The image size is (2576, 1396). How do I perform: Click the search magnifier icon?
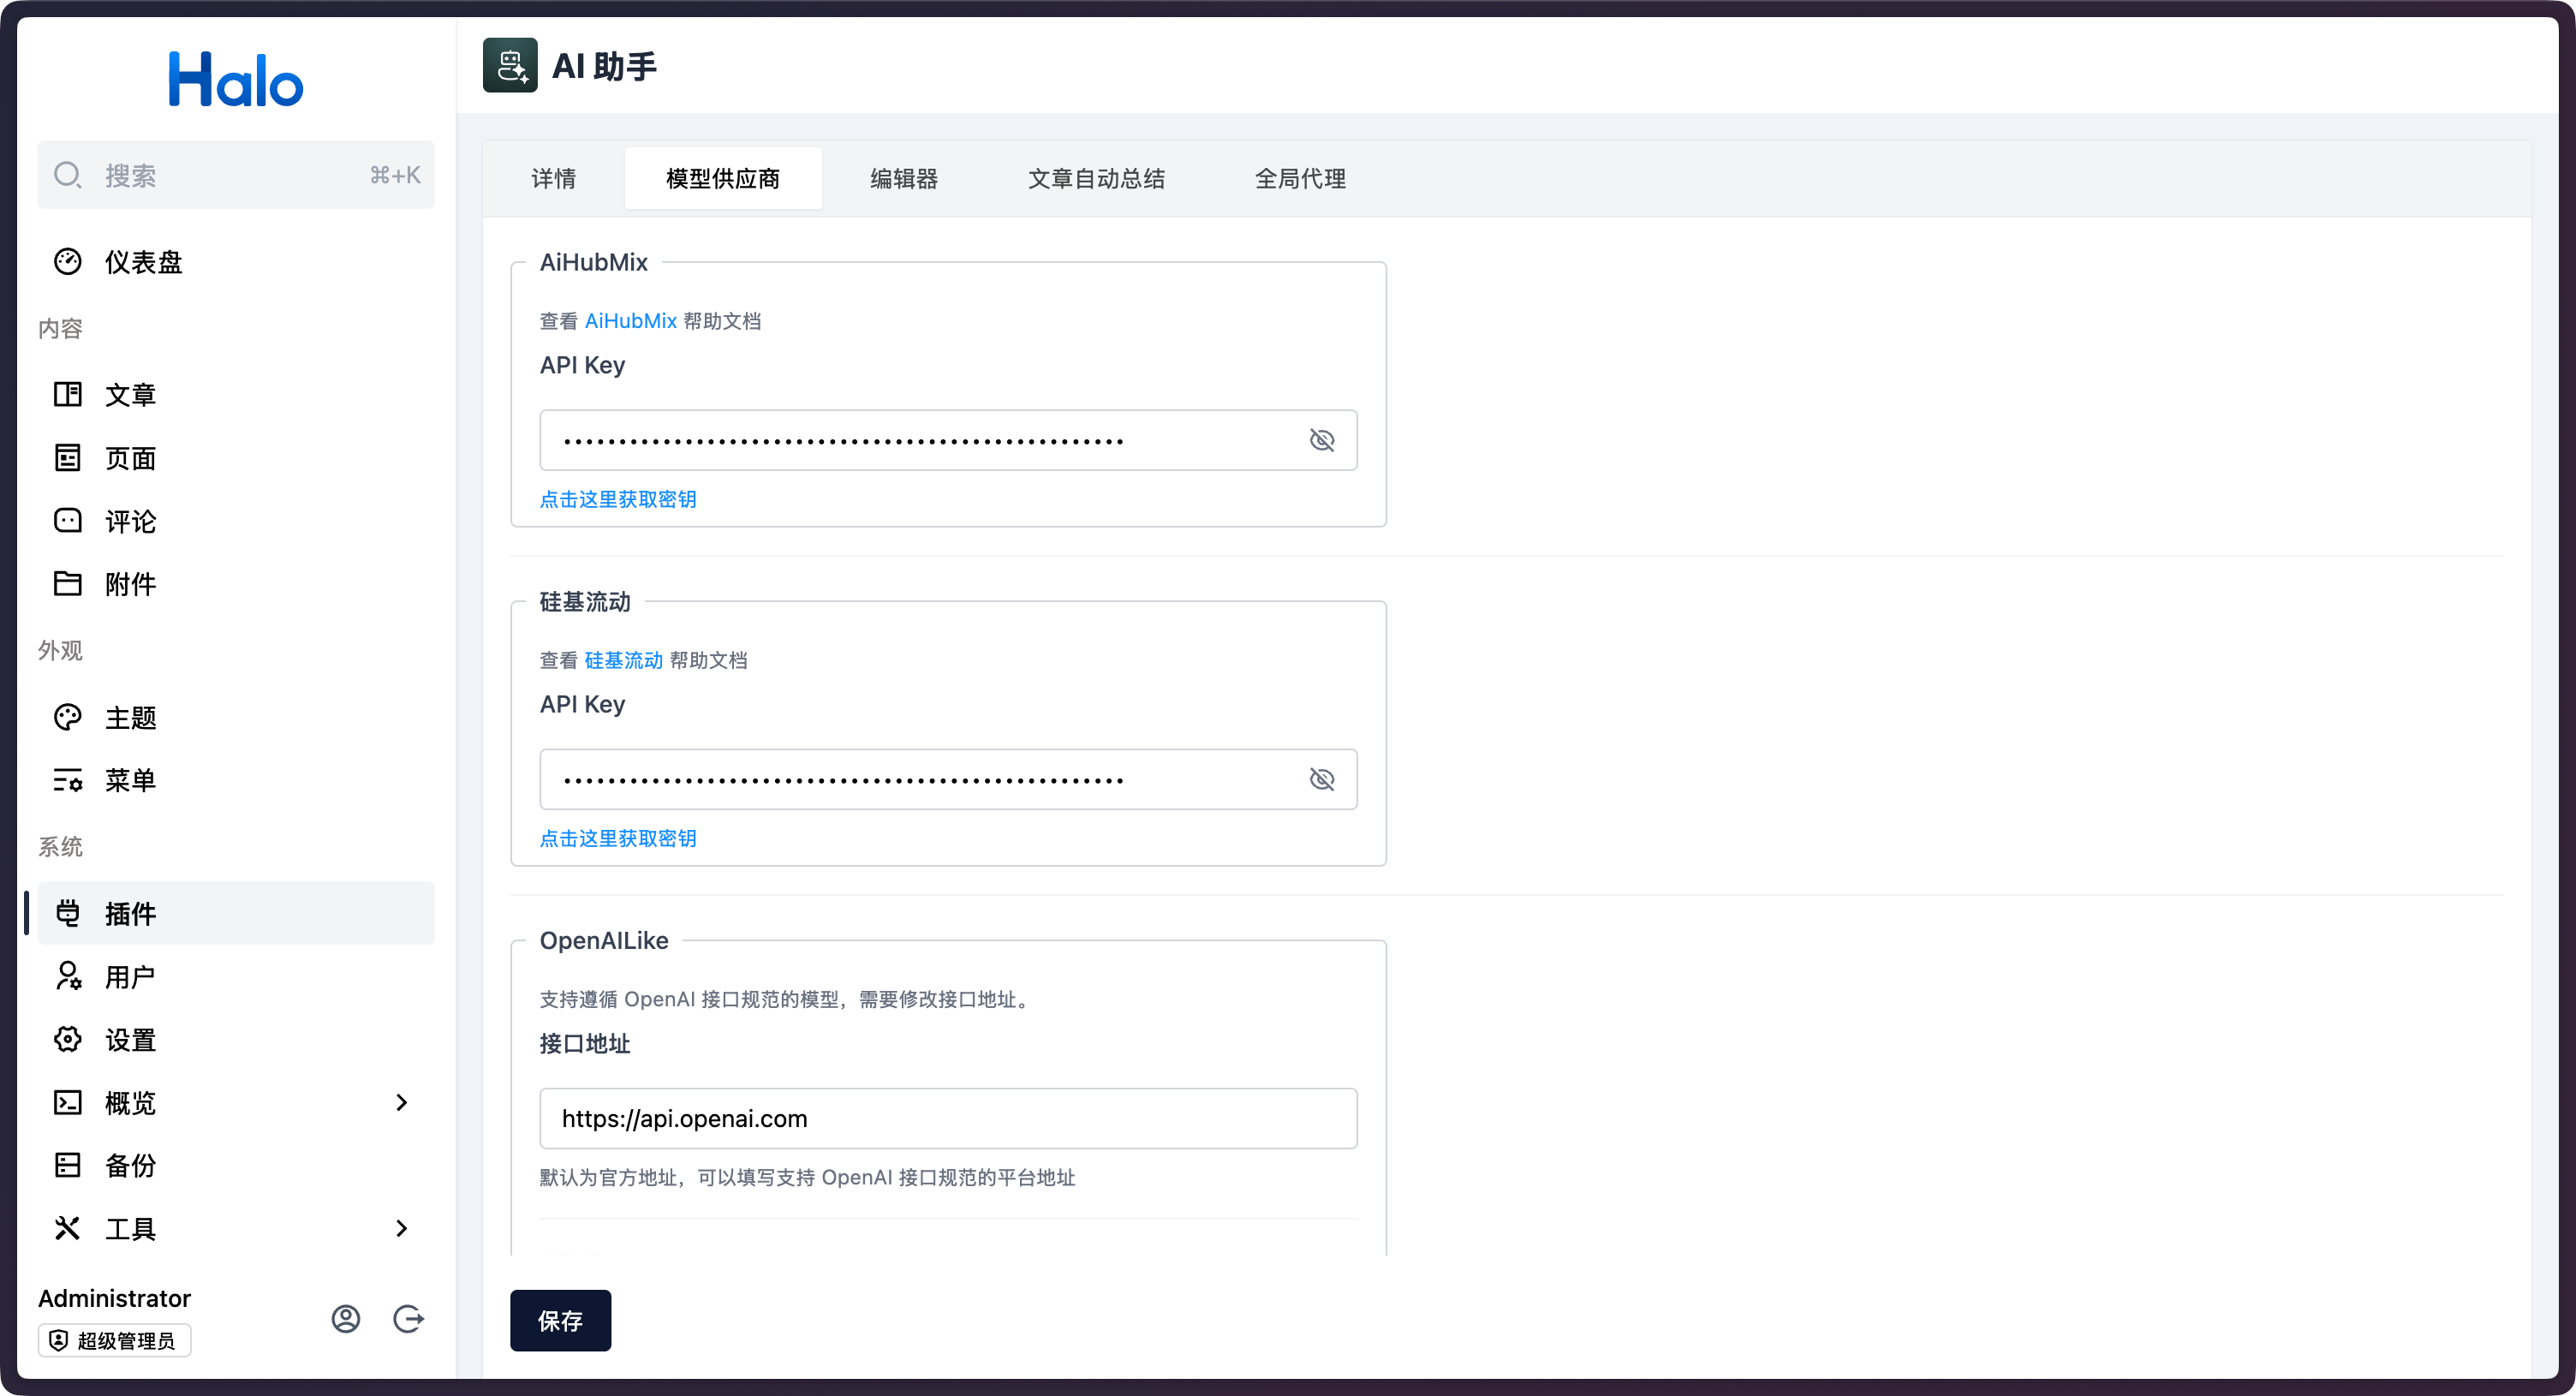(68, 175)
